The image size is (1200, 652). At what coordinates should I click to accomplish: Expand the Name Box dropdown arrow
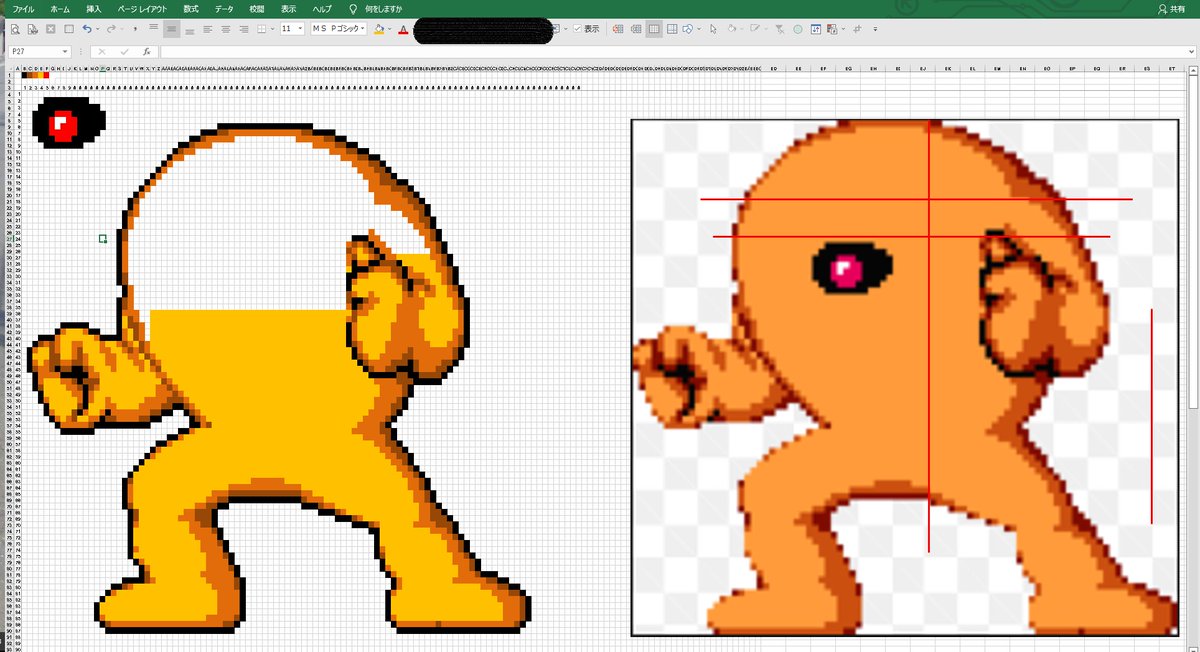pos(65,51)
